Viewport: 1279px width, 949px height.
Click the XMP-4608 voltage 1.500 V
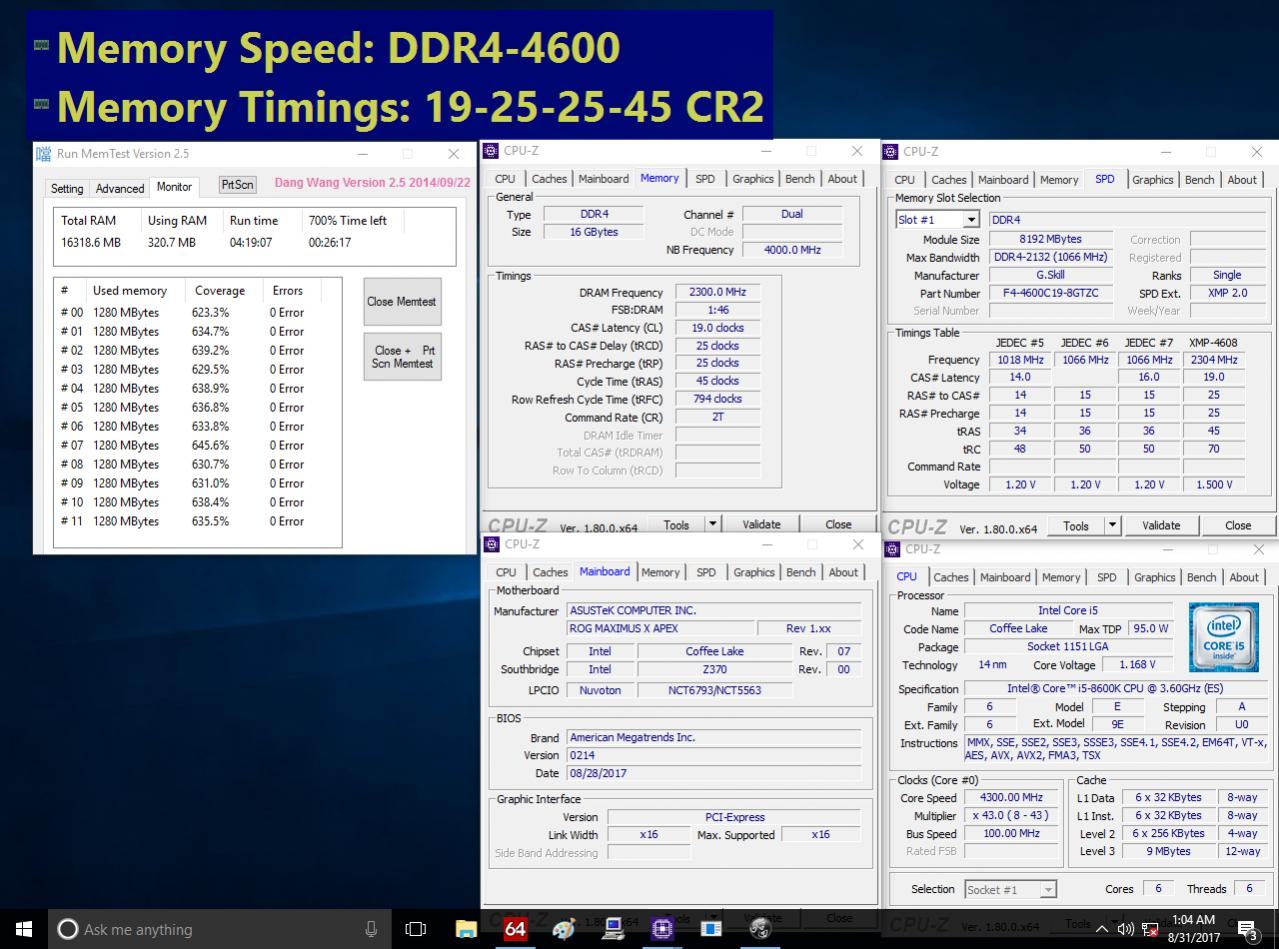pyautogui.click(x=1213, y=484)
